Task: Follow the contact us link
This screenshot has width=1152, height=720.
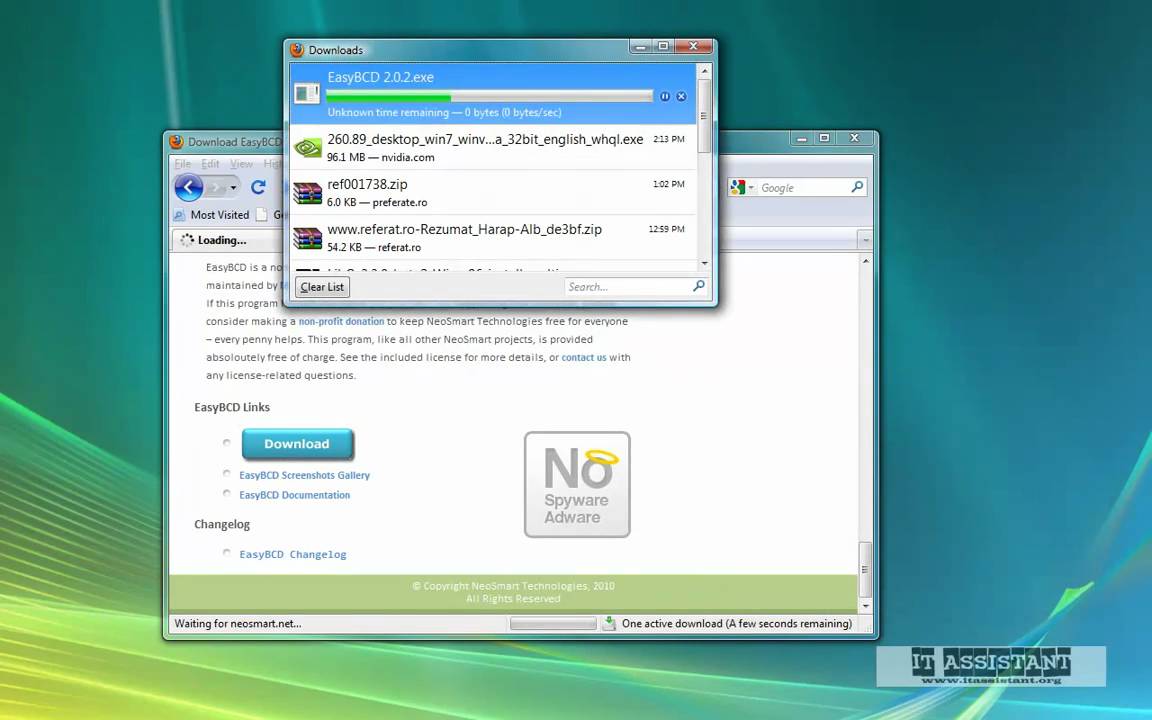Action: (x=584, y=357)
